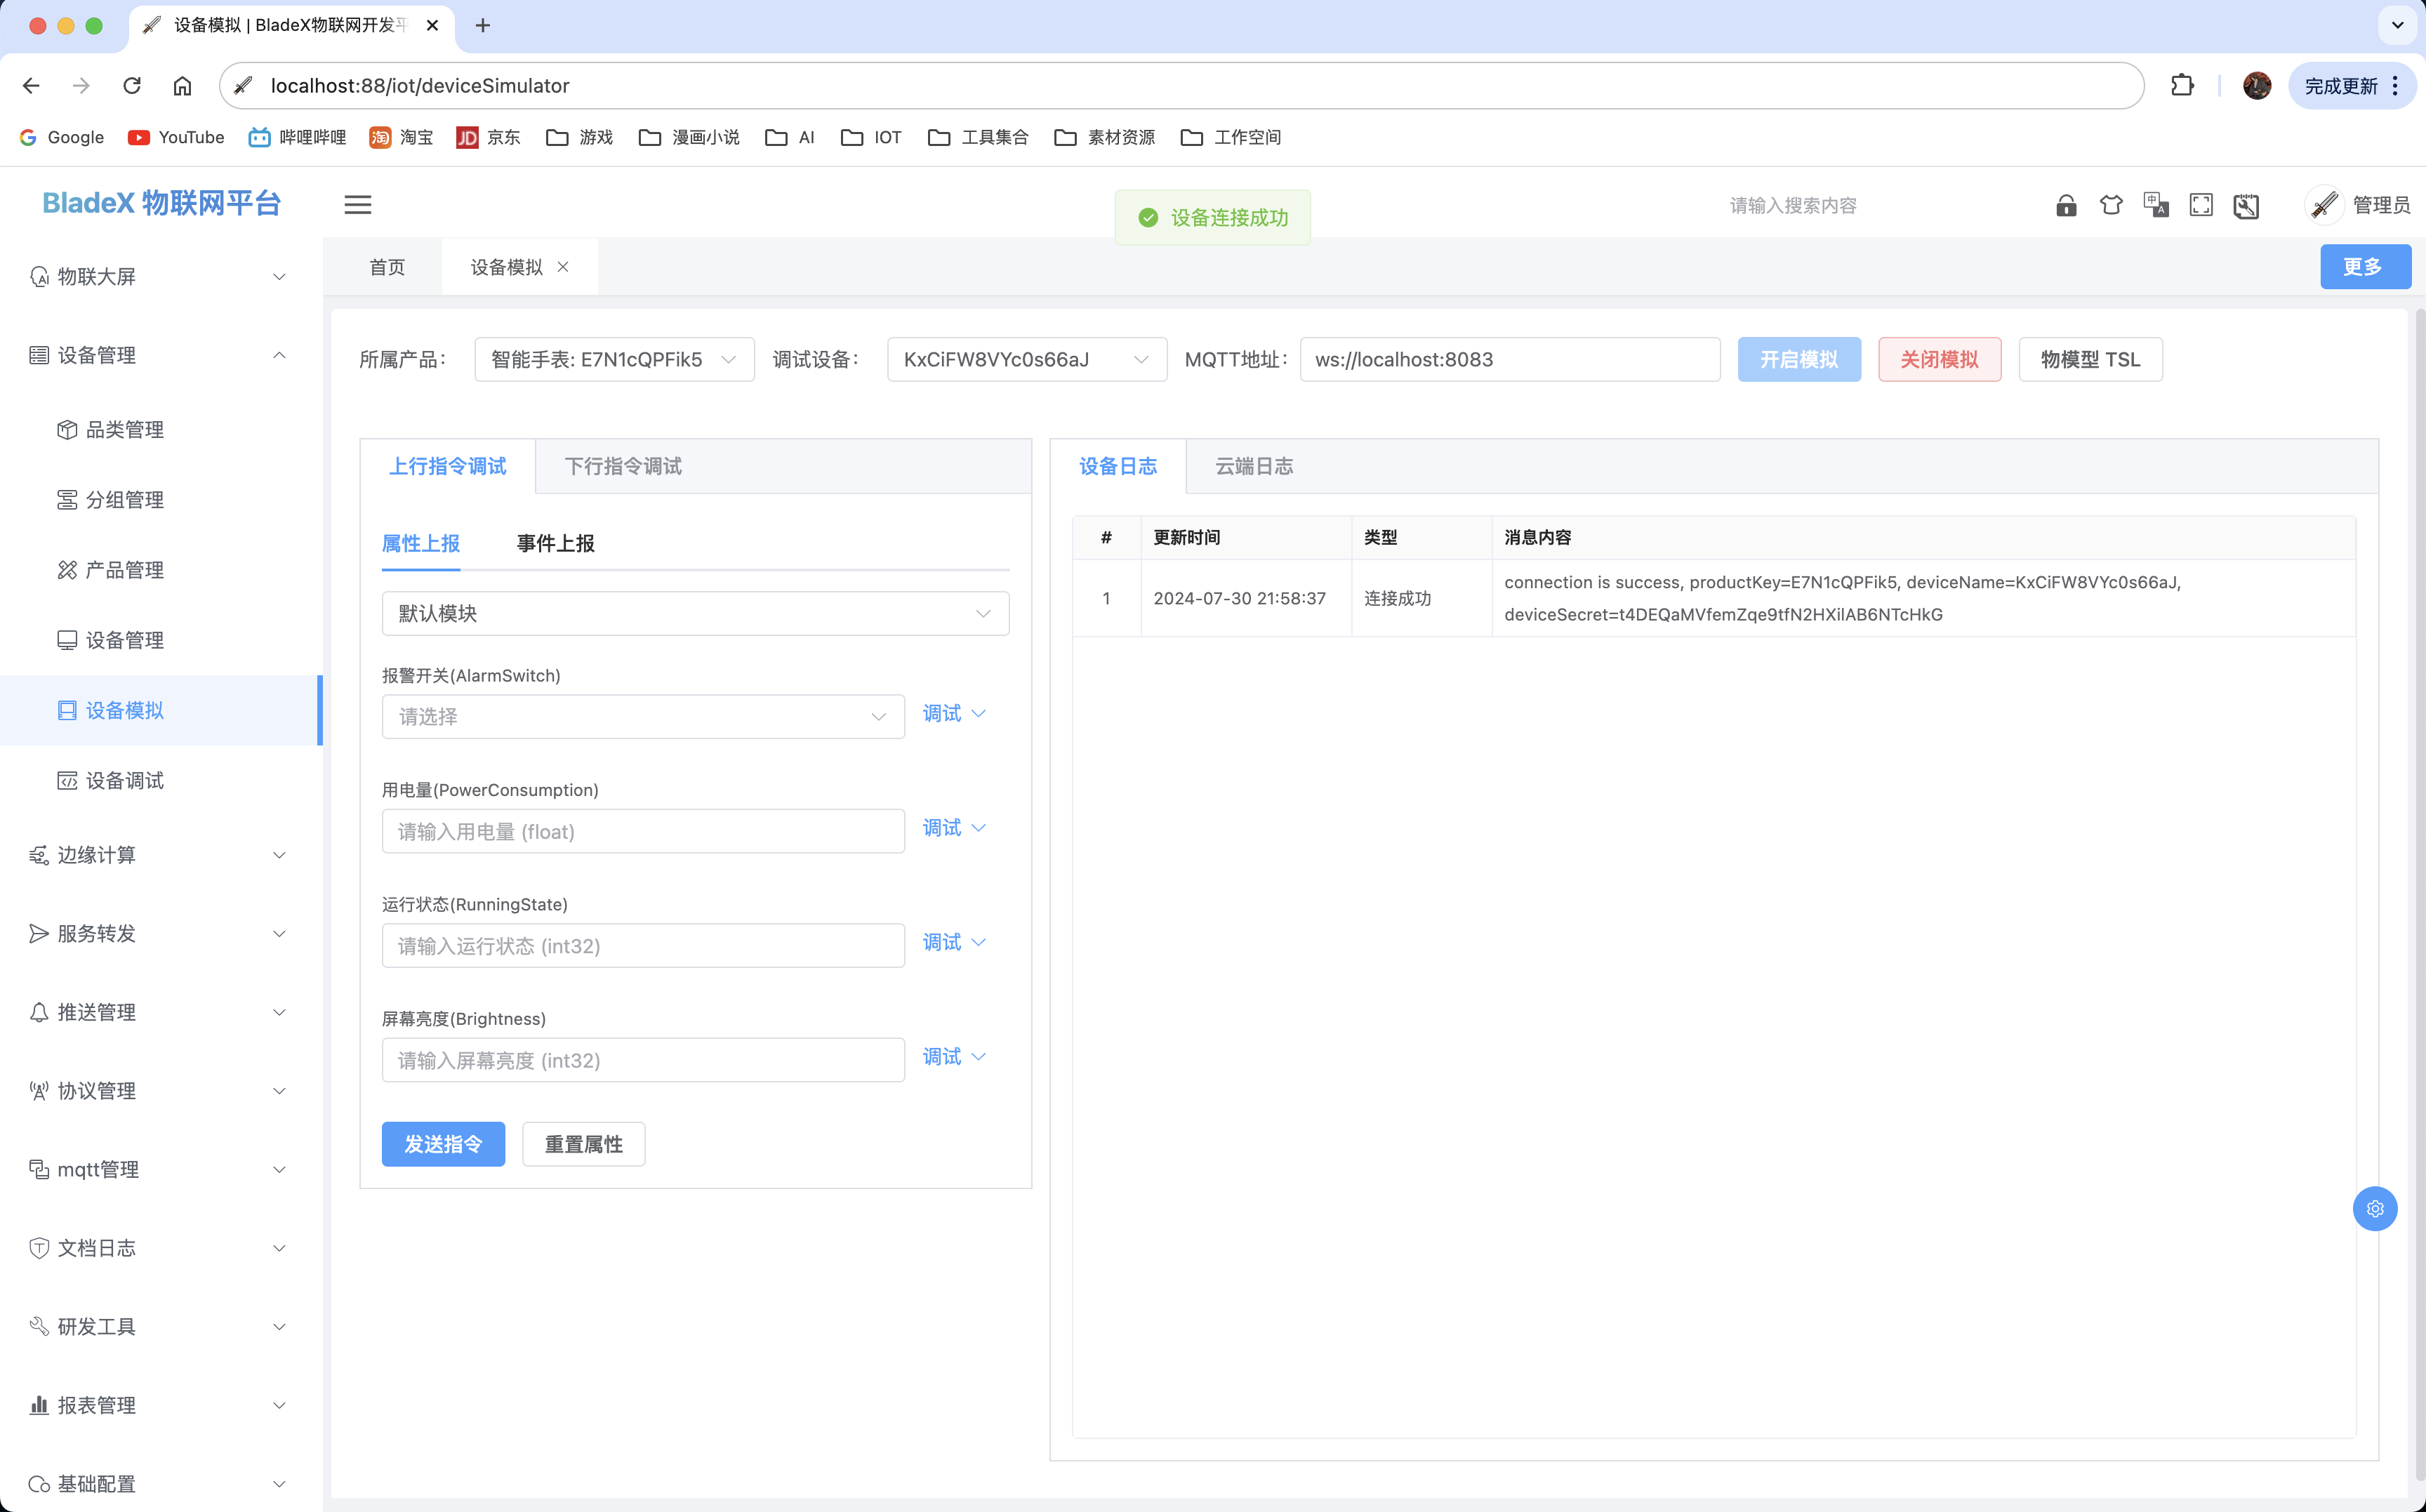Toggle fullscreen icon in header
This screenshot has width=2426, height=1512.
(x=2201, y=205)
